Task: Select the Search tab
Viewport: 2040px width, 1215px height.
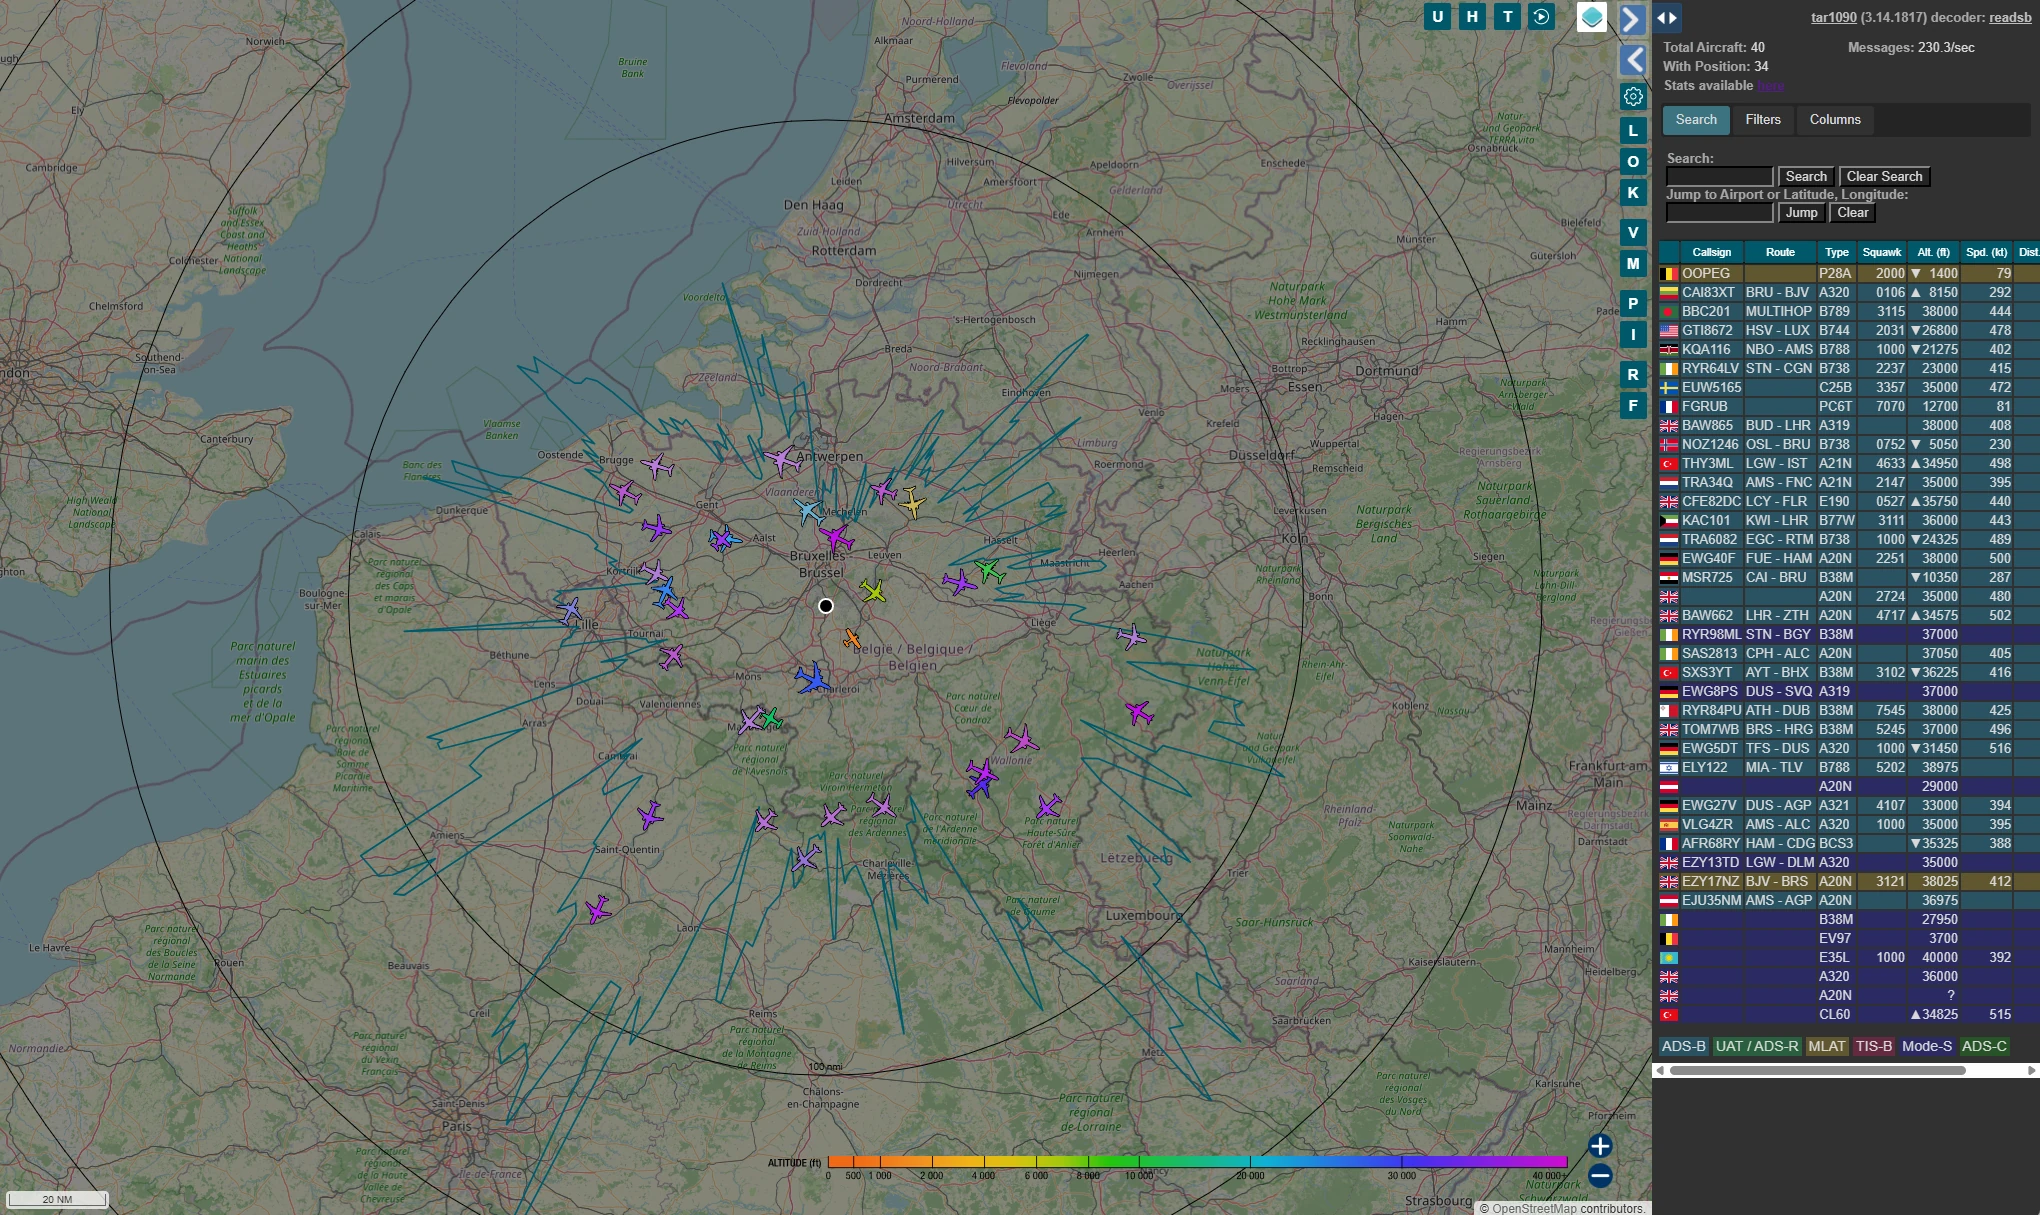Action: click(x=1696, y=120)
